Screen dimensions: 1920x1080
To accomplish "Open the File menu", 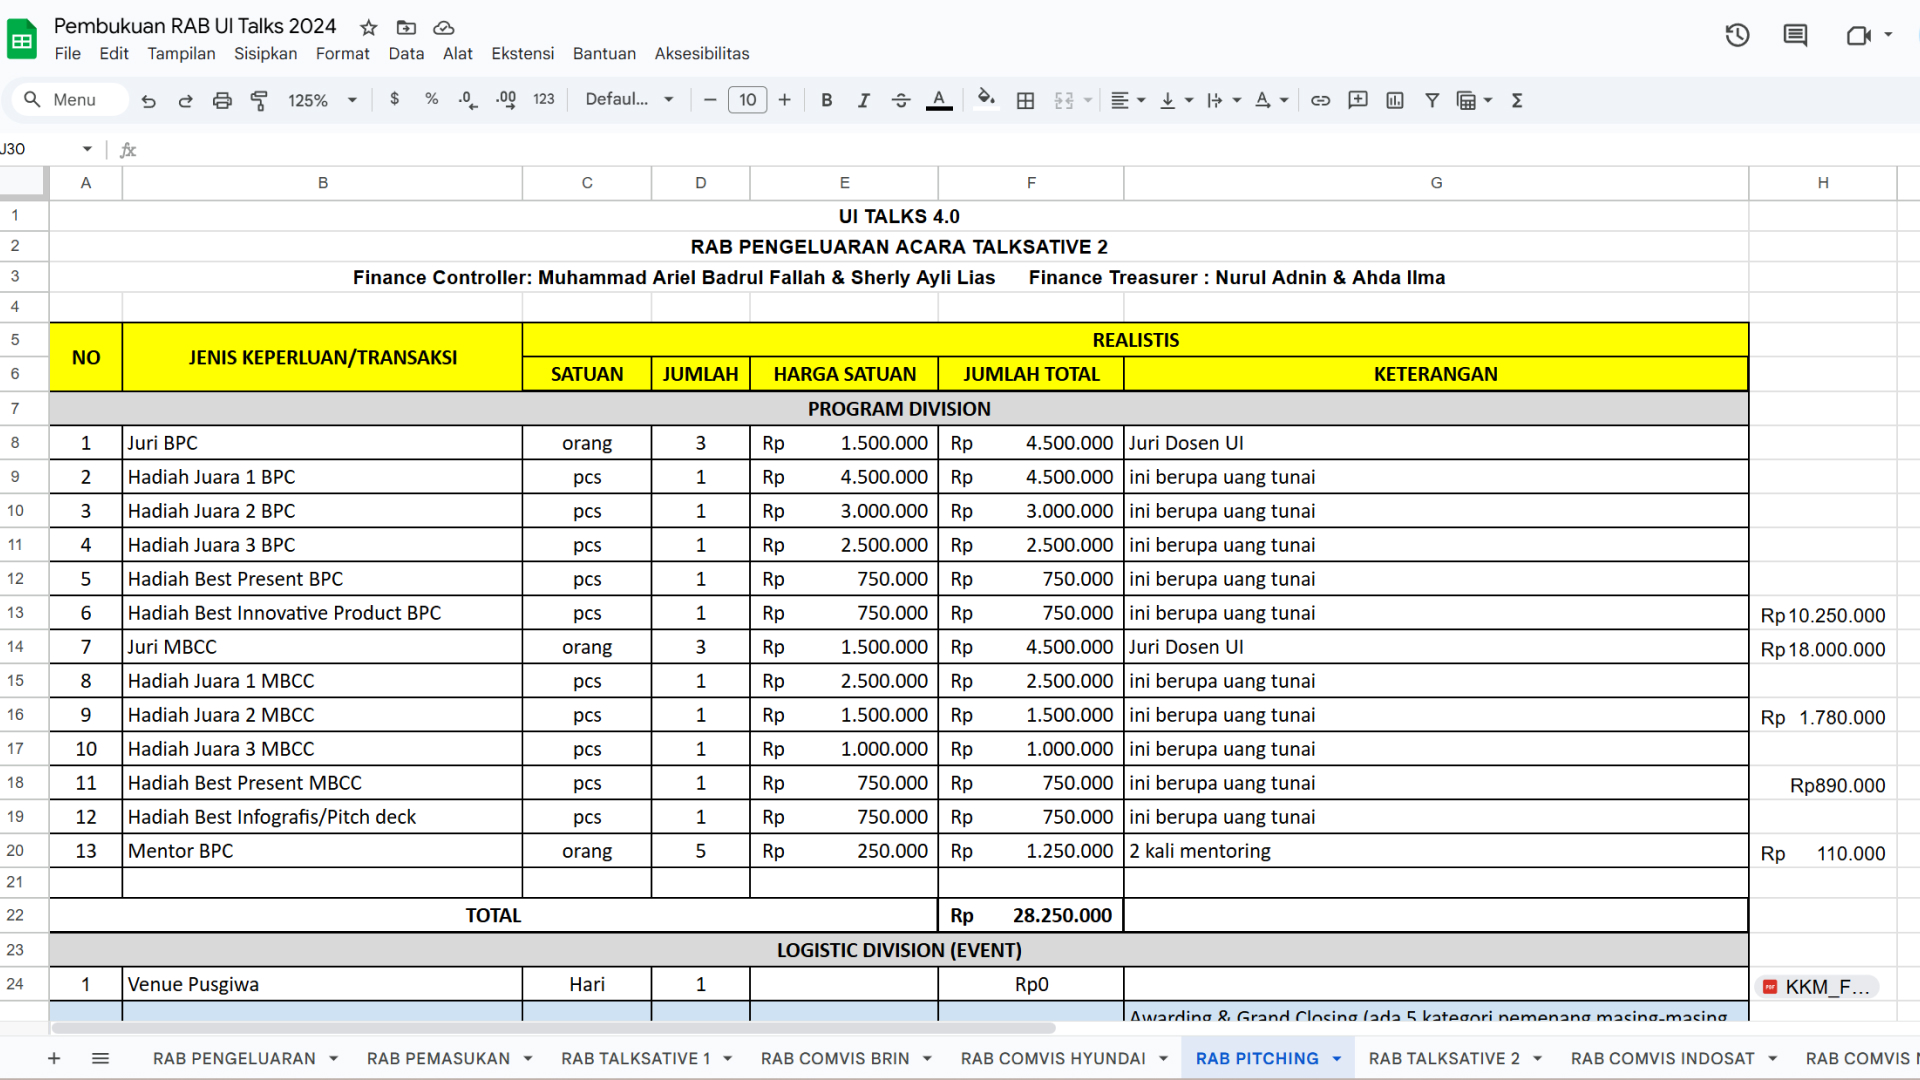I will (68, 53).
